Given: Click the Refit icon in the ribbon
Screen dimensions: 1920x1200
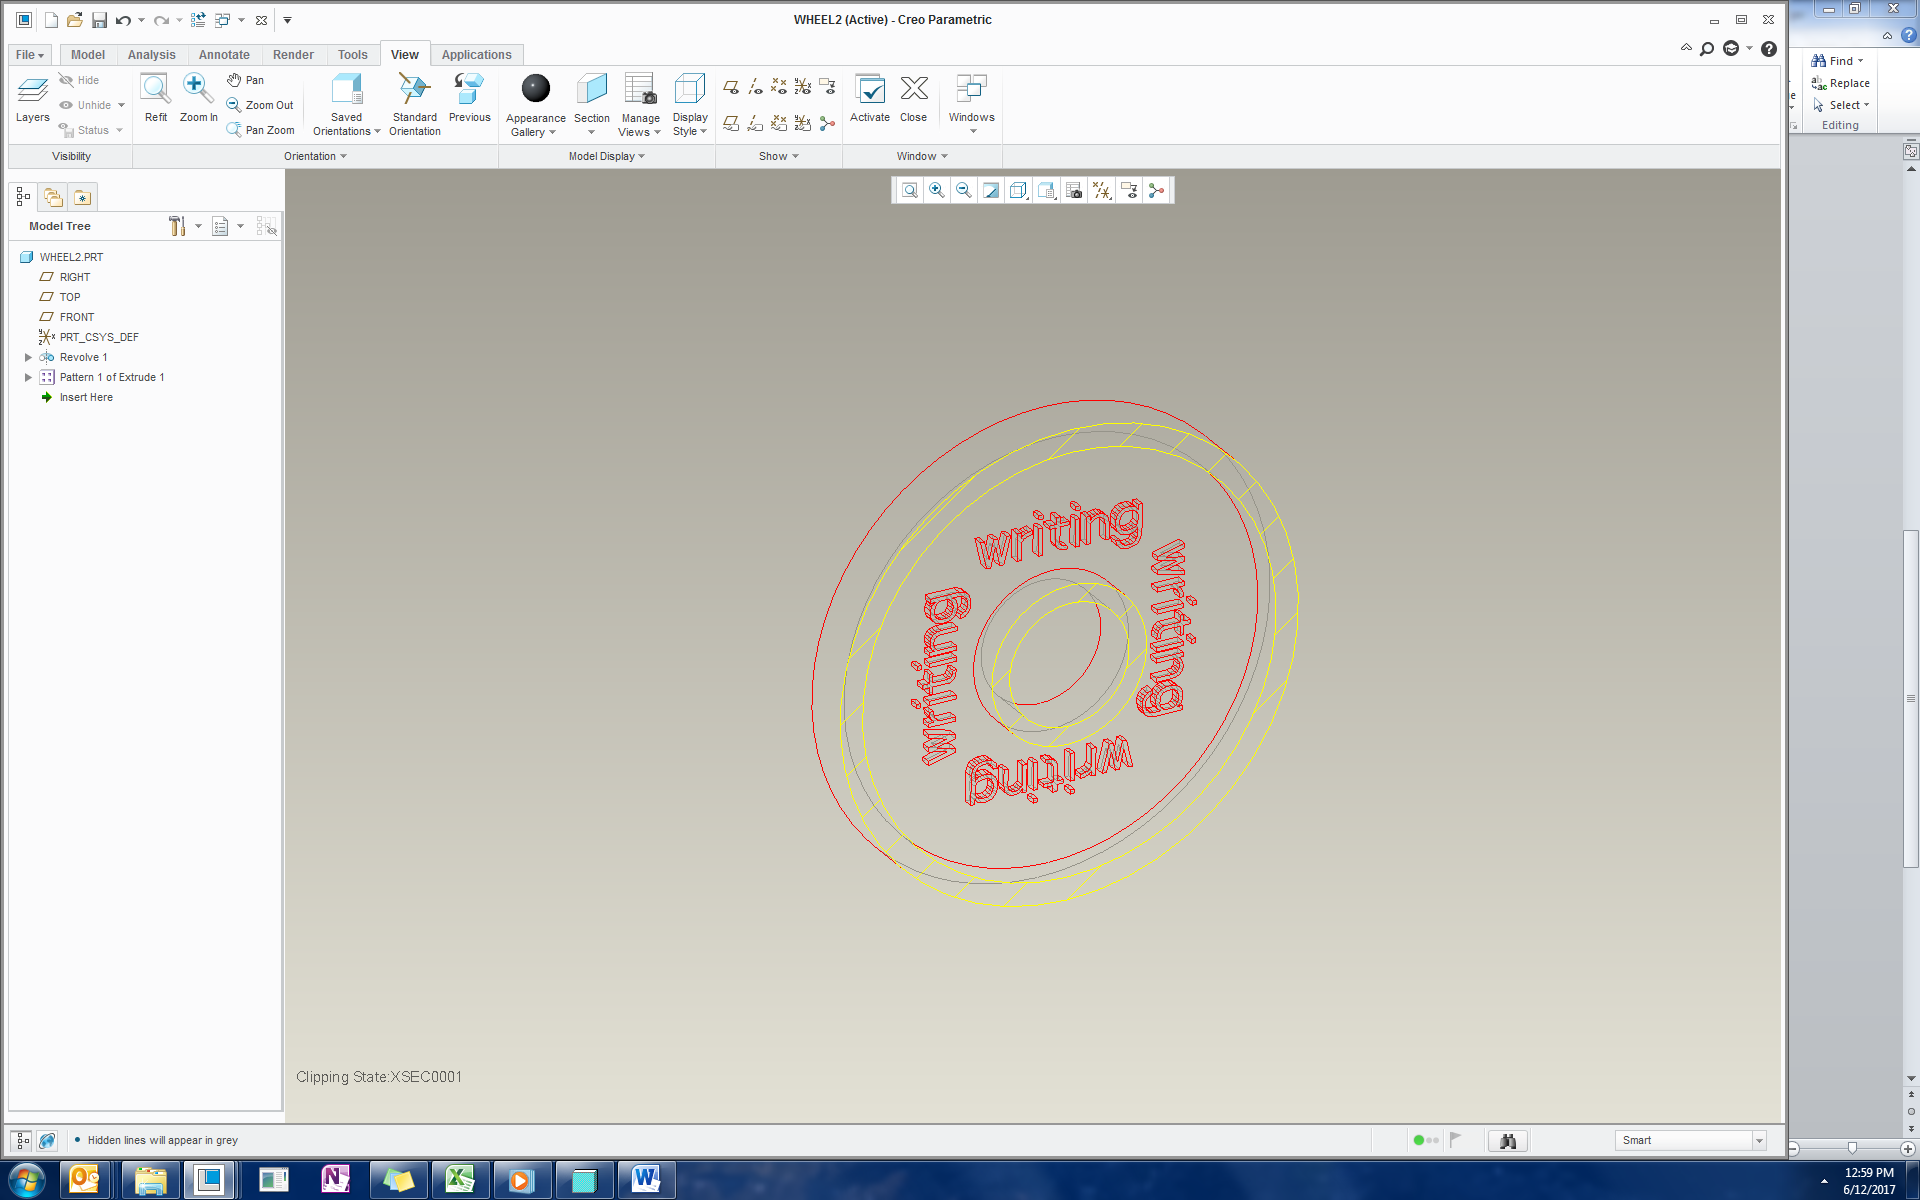Looking at the screenshot, I should (156, 98).
